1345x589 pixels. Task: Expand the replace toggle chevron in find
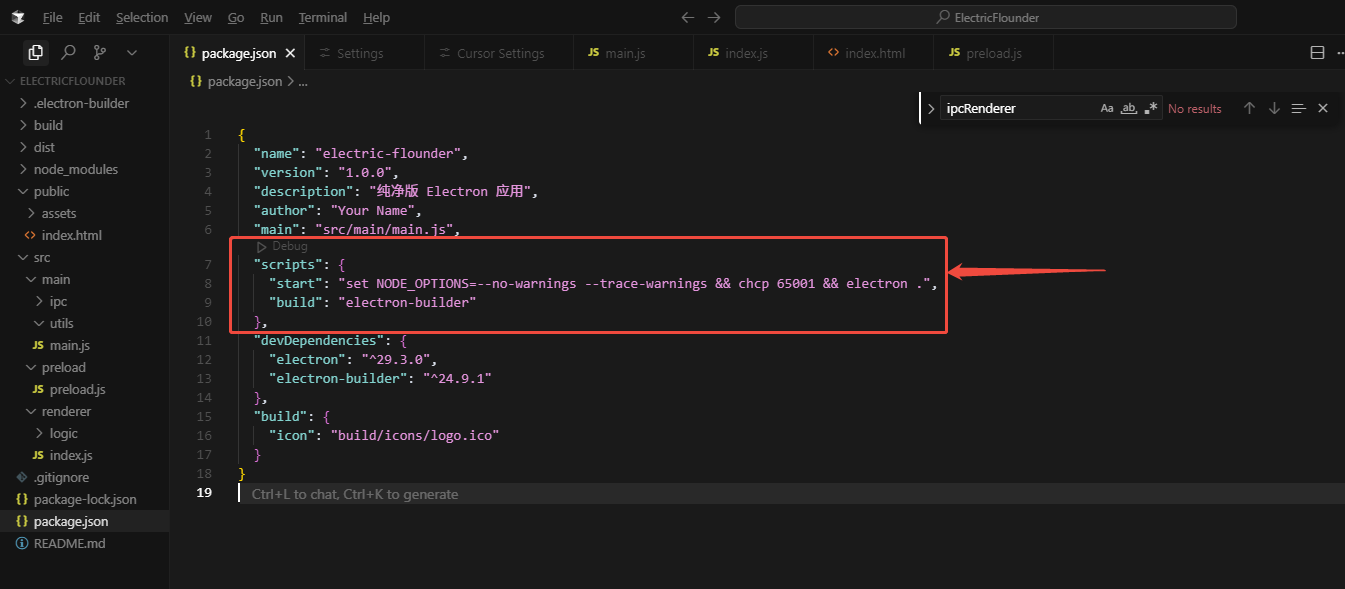[x=931, y=108]
